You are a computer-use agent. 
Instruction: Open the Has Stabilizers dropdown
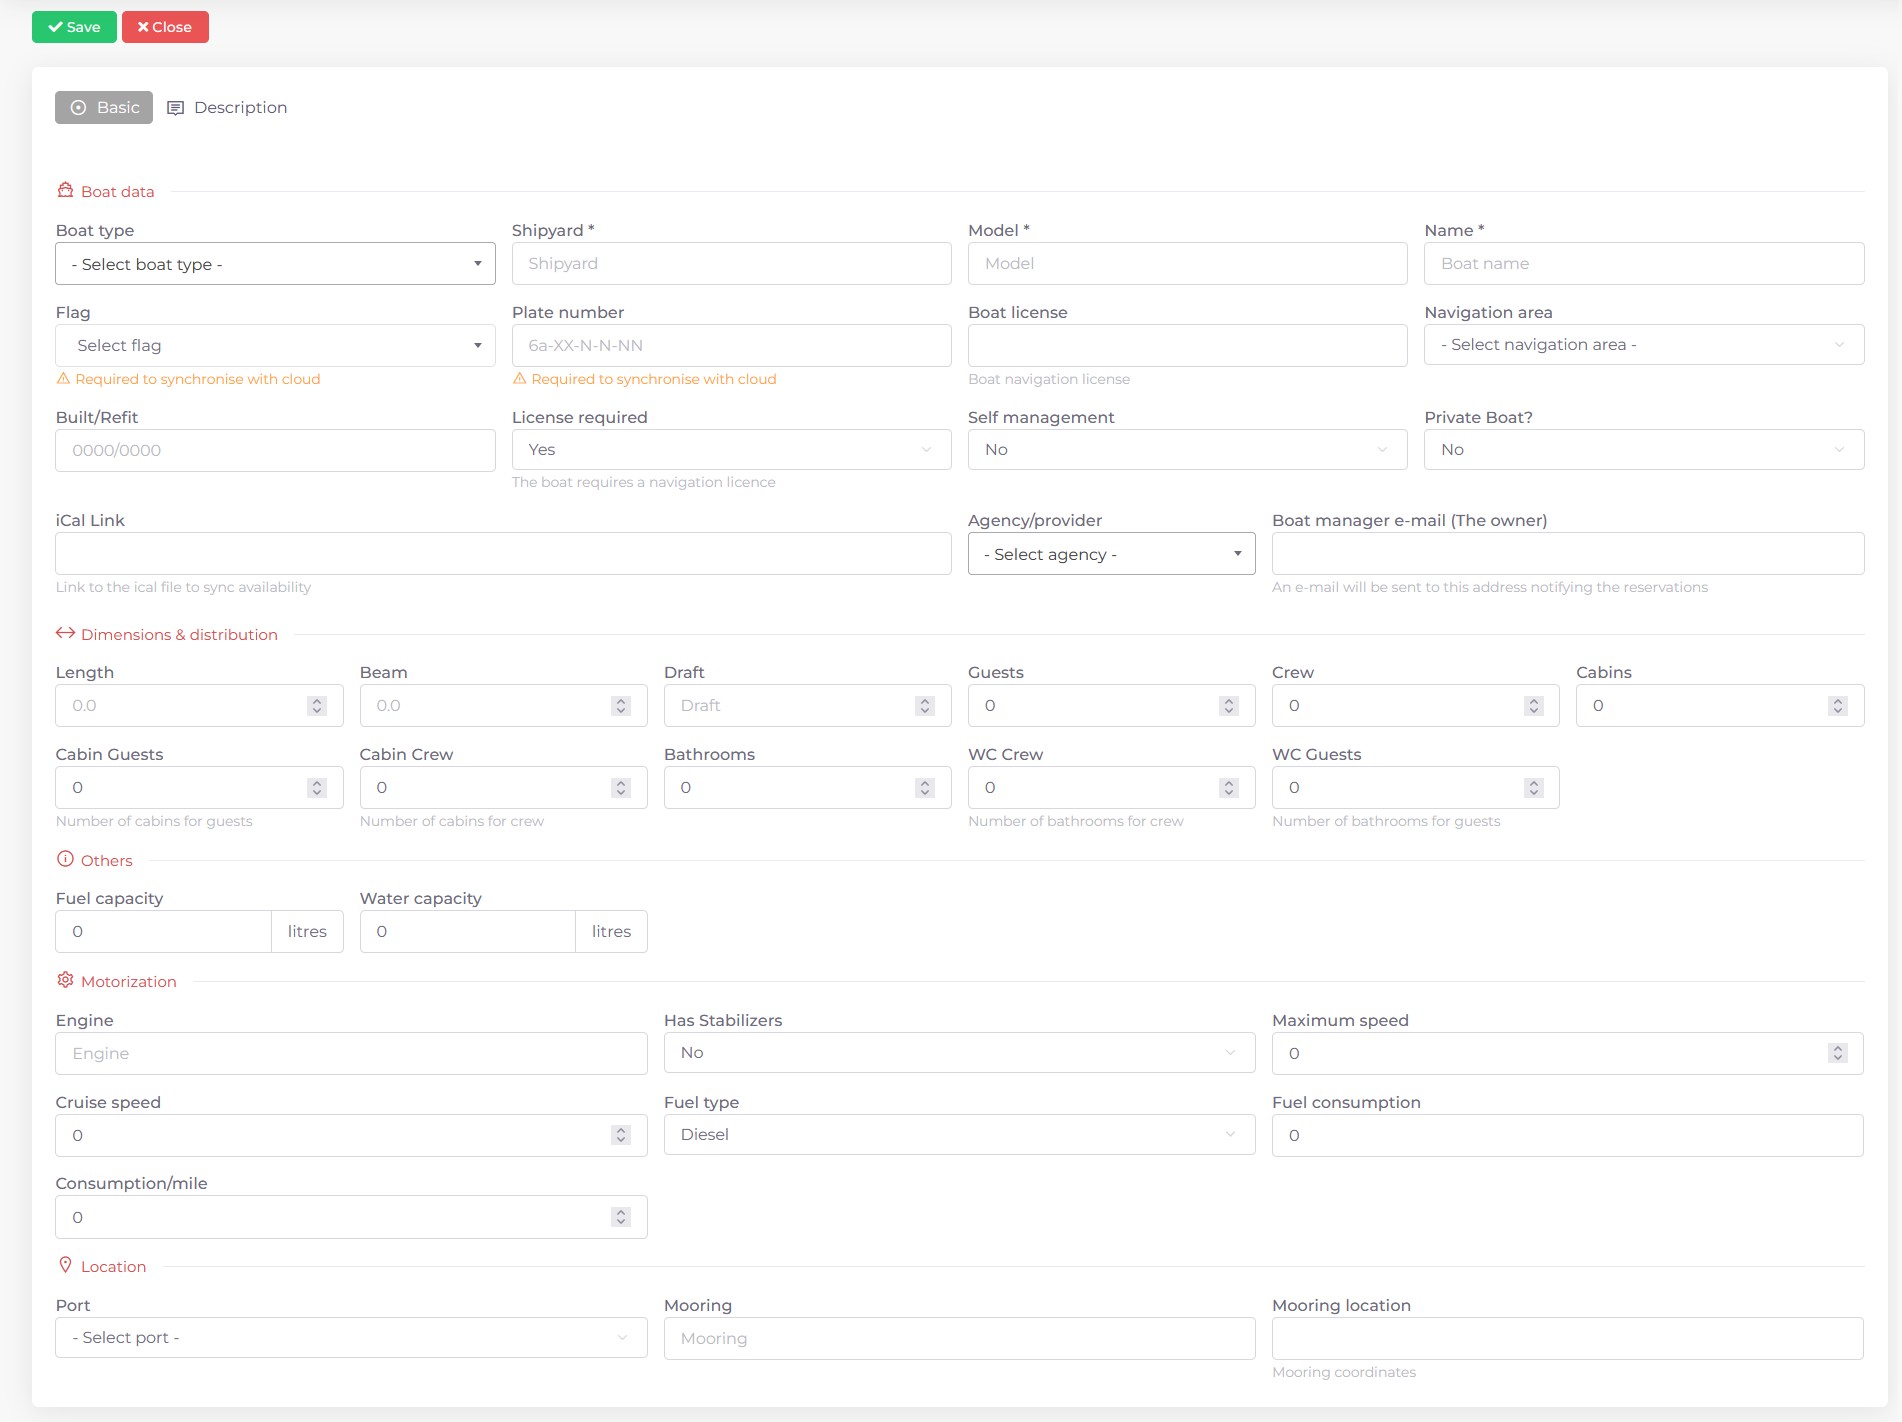959,1053
